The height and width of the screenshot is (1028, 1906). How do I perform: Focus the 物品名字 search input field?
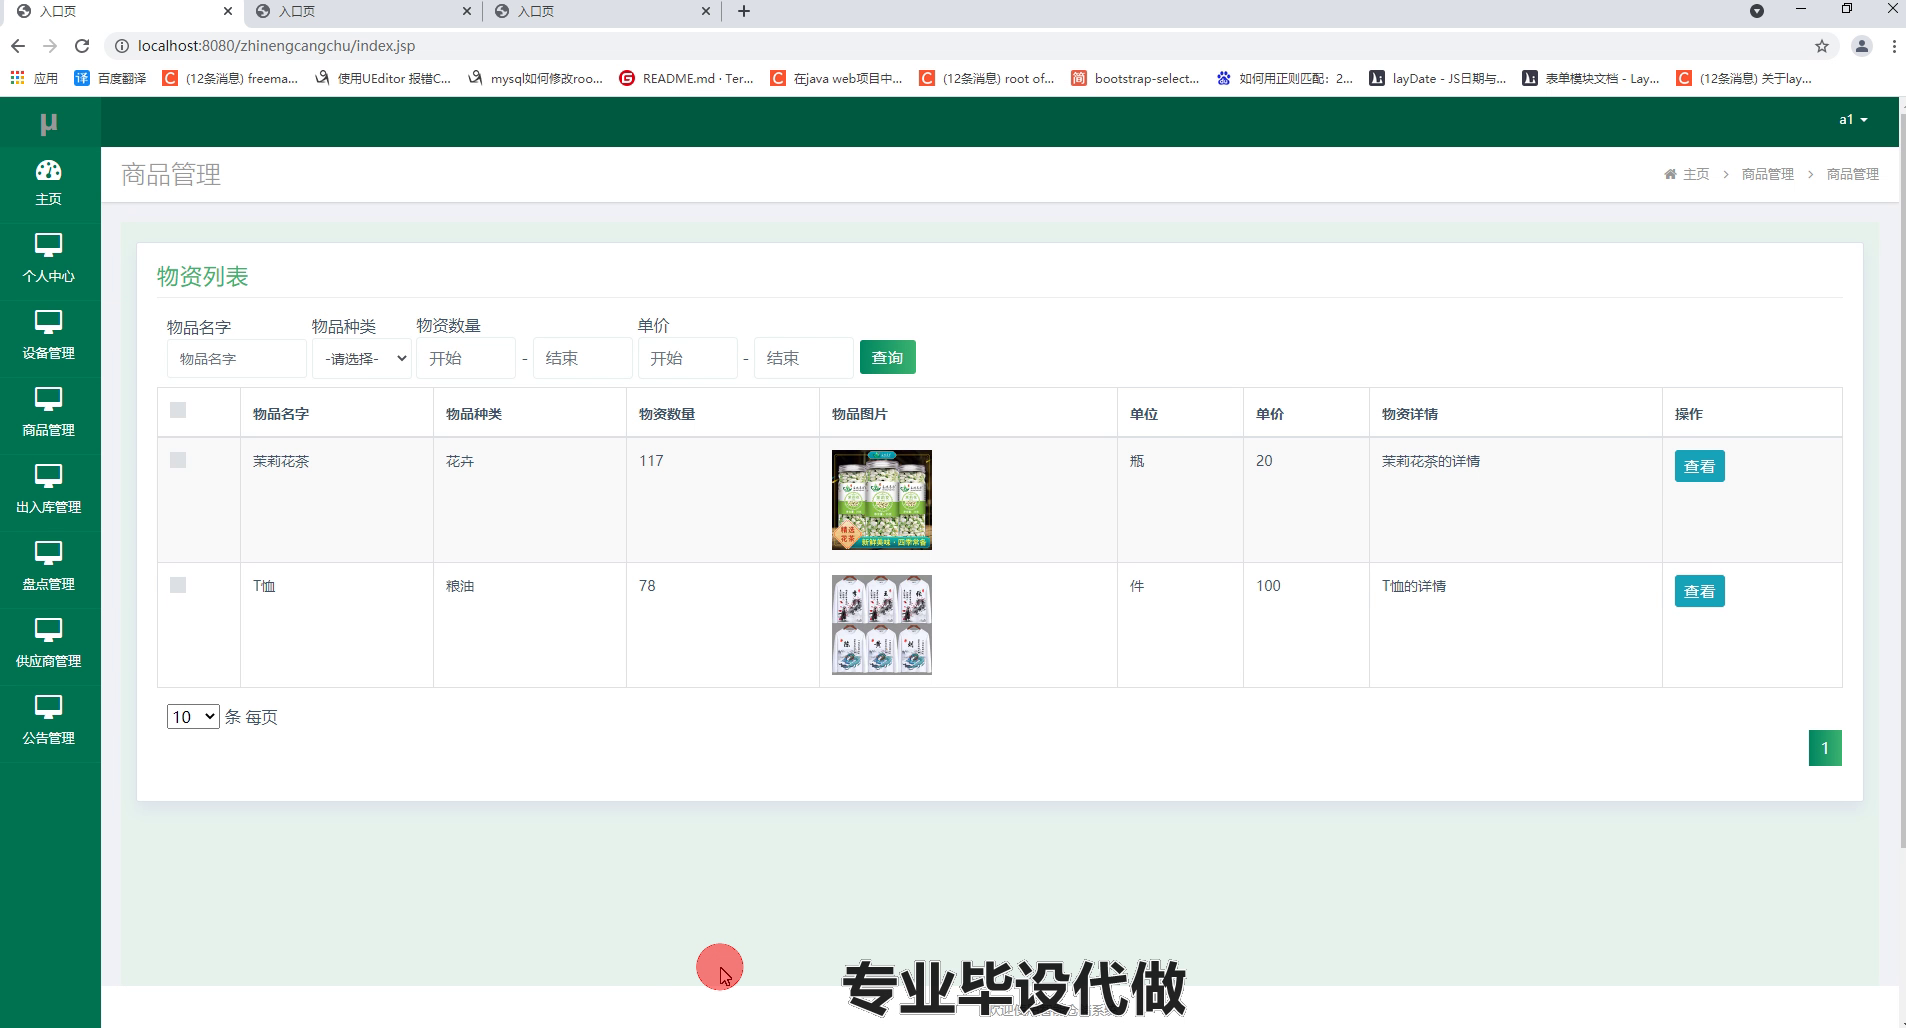(x=237, y=358)
